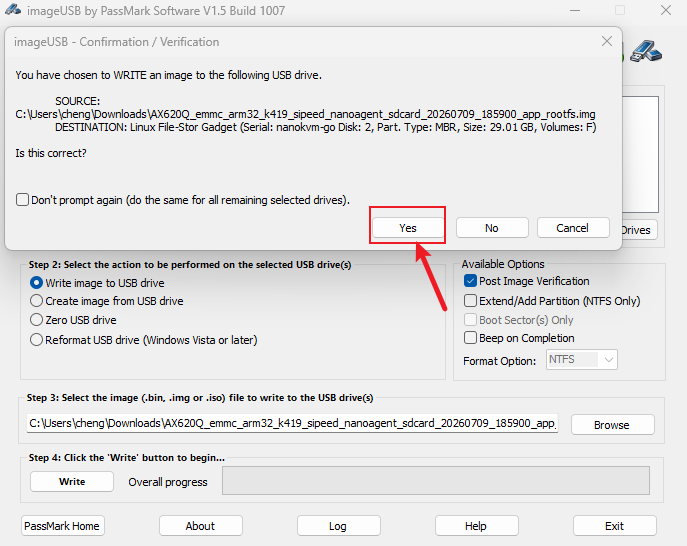This screenshot has height=546, width=687.
Task: Click the Step 2 heading text
Action: (190, 265)
